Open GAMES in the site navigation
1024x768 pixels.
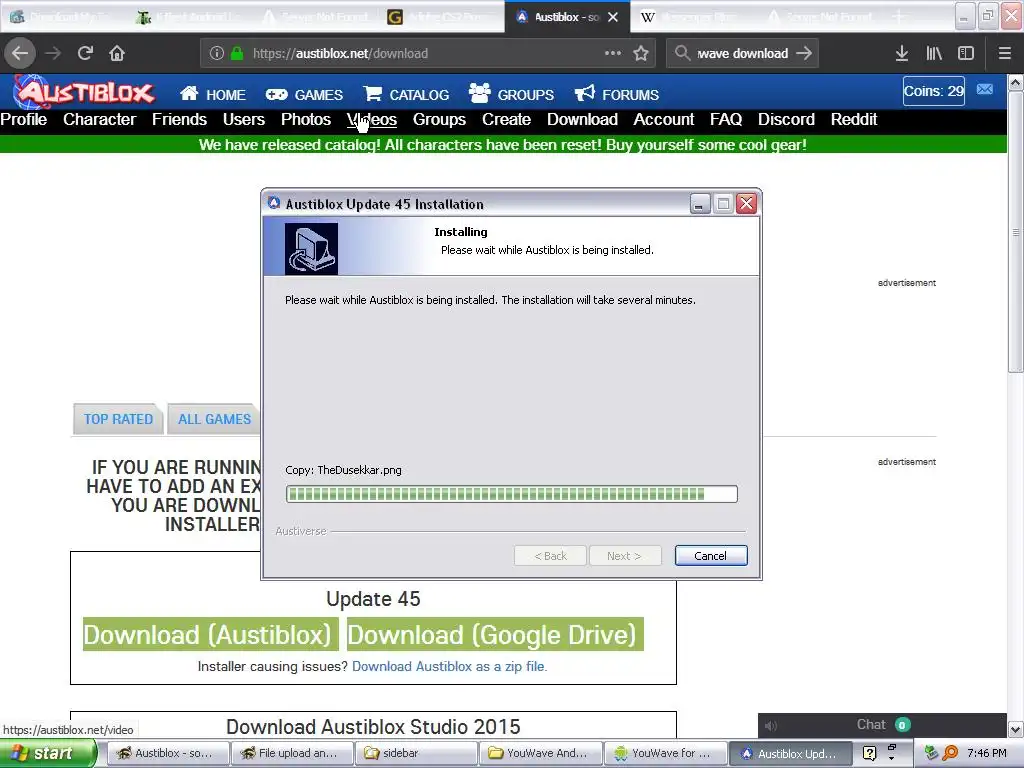pyautogui.click(x=304, y=95)
